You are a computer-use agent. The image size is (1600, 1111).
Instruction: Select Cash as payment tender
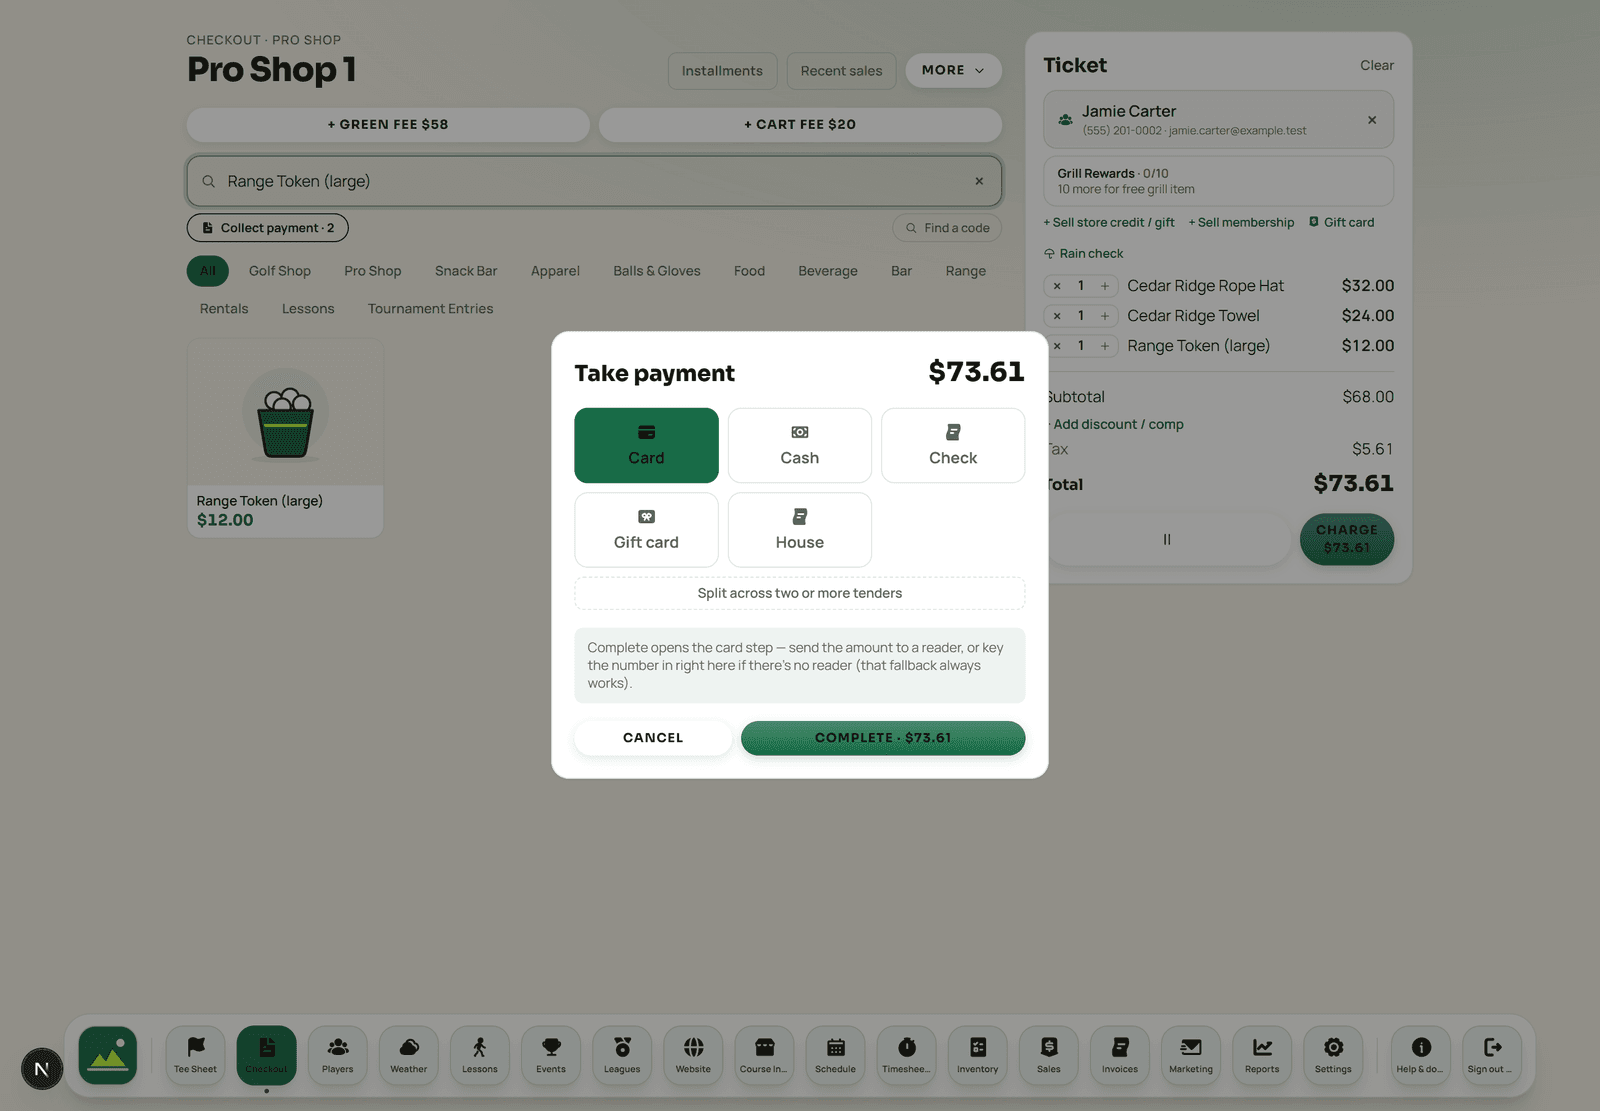tap(800, 445)
